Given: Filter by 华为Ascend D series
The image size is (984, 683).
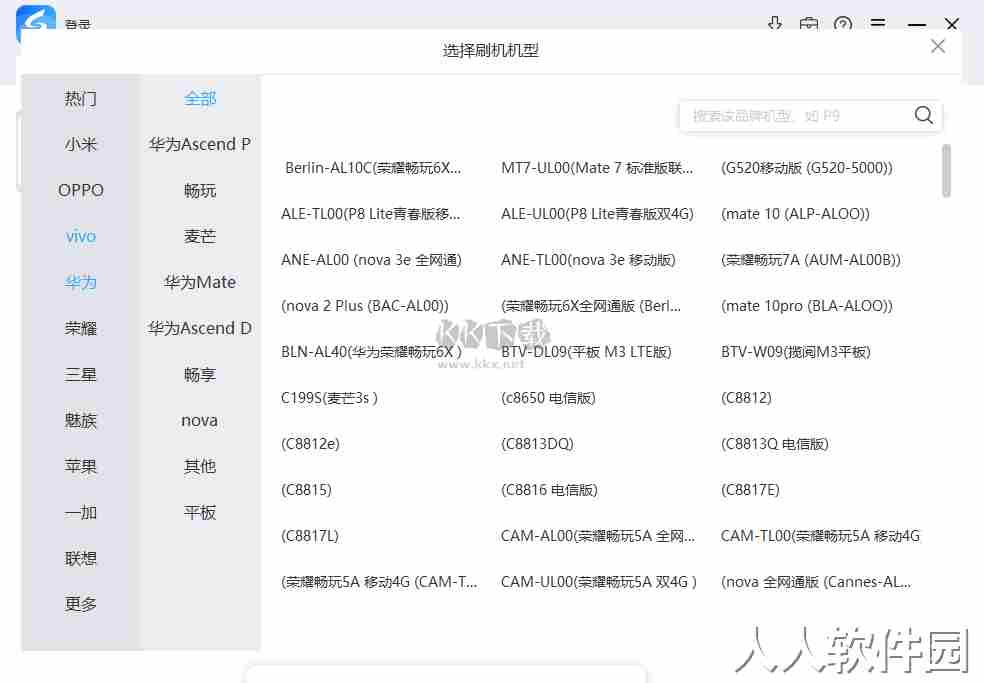Looking at the screenshot, I should pos(200,328).
